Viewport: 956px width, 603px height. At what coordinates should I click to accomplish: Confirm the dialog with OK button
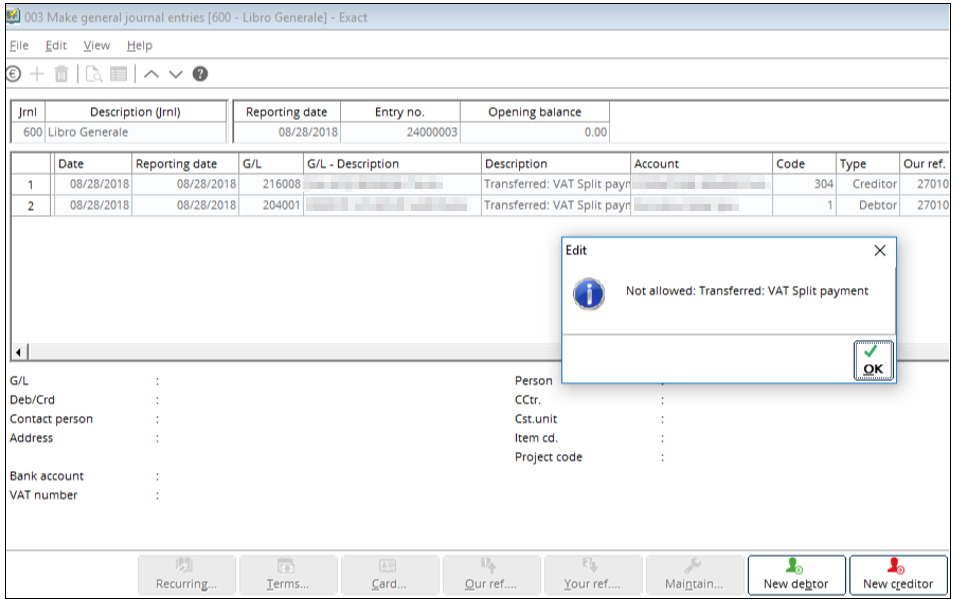coord(872,360)
